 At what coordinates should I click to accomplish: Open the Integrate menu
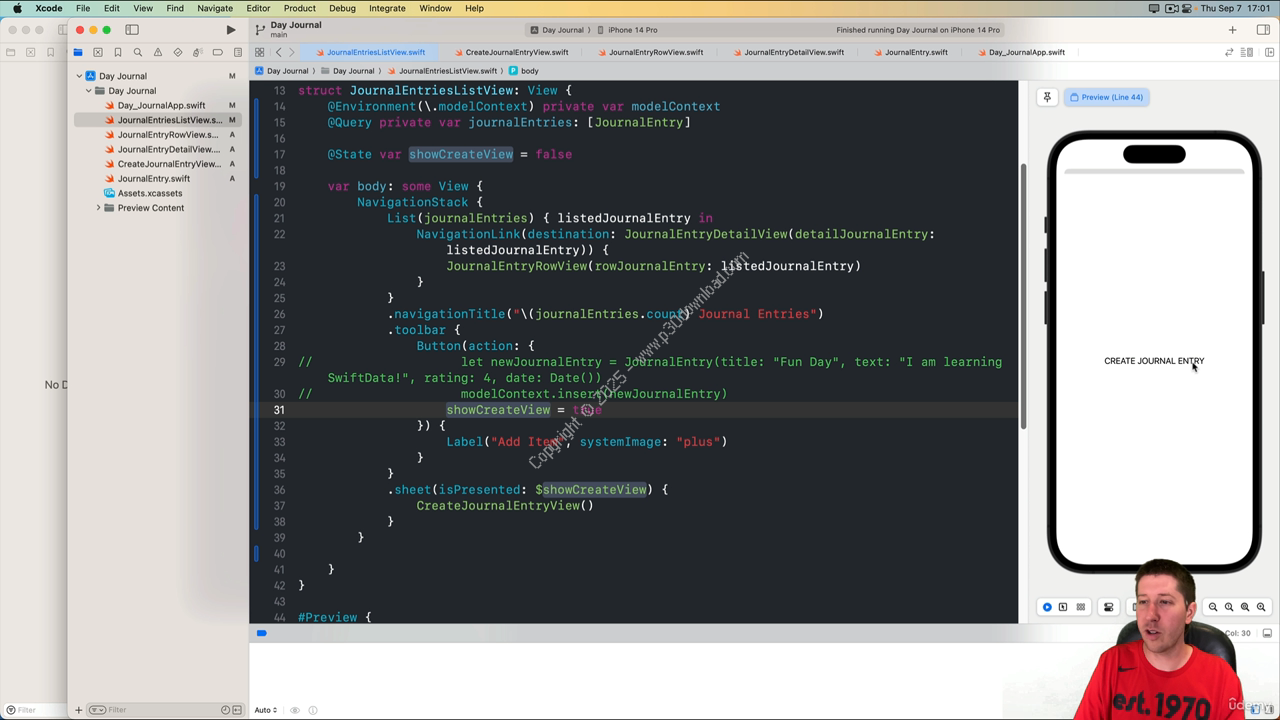tap(387, 8)
